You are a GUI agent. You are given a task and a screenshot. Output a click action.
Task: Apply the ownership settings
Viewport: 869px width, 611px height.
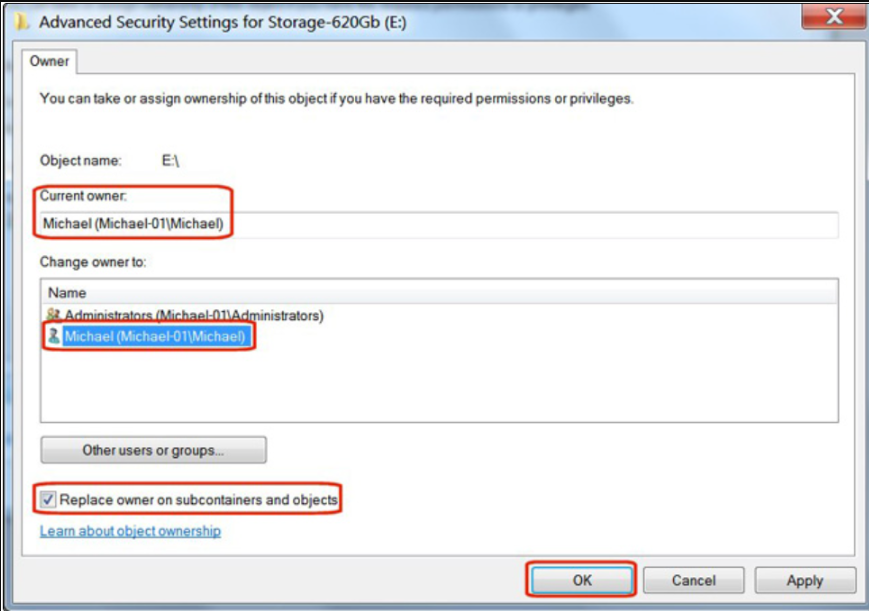(x=804, y=580)
